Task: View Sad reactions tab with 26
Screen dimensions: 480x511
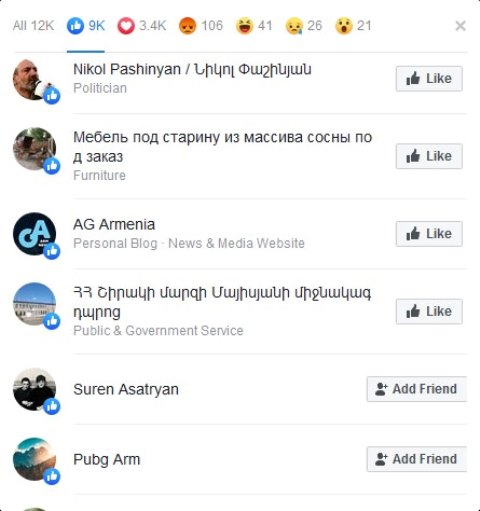Action: point(304,26)
